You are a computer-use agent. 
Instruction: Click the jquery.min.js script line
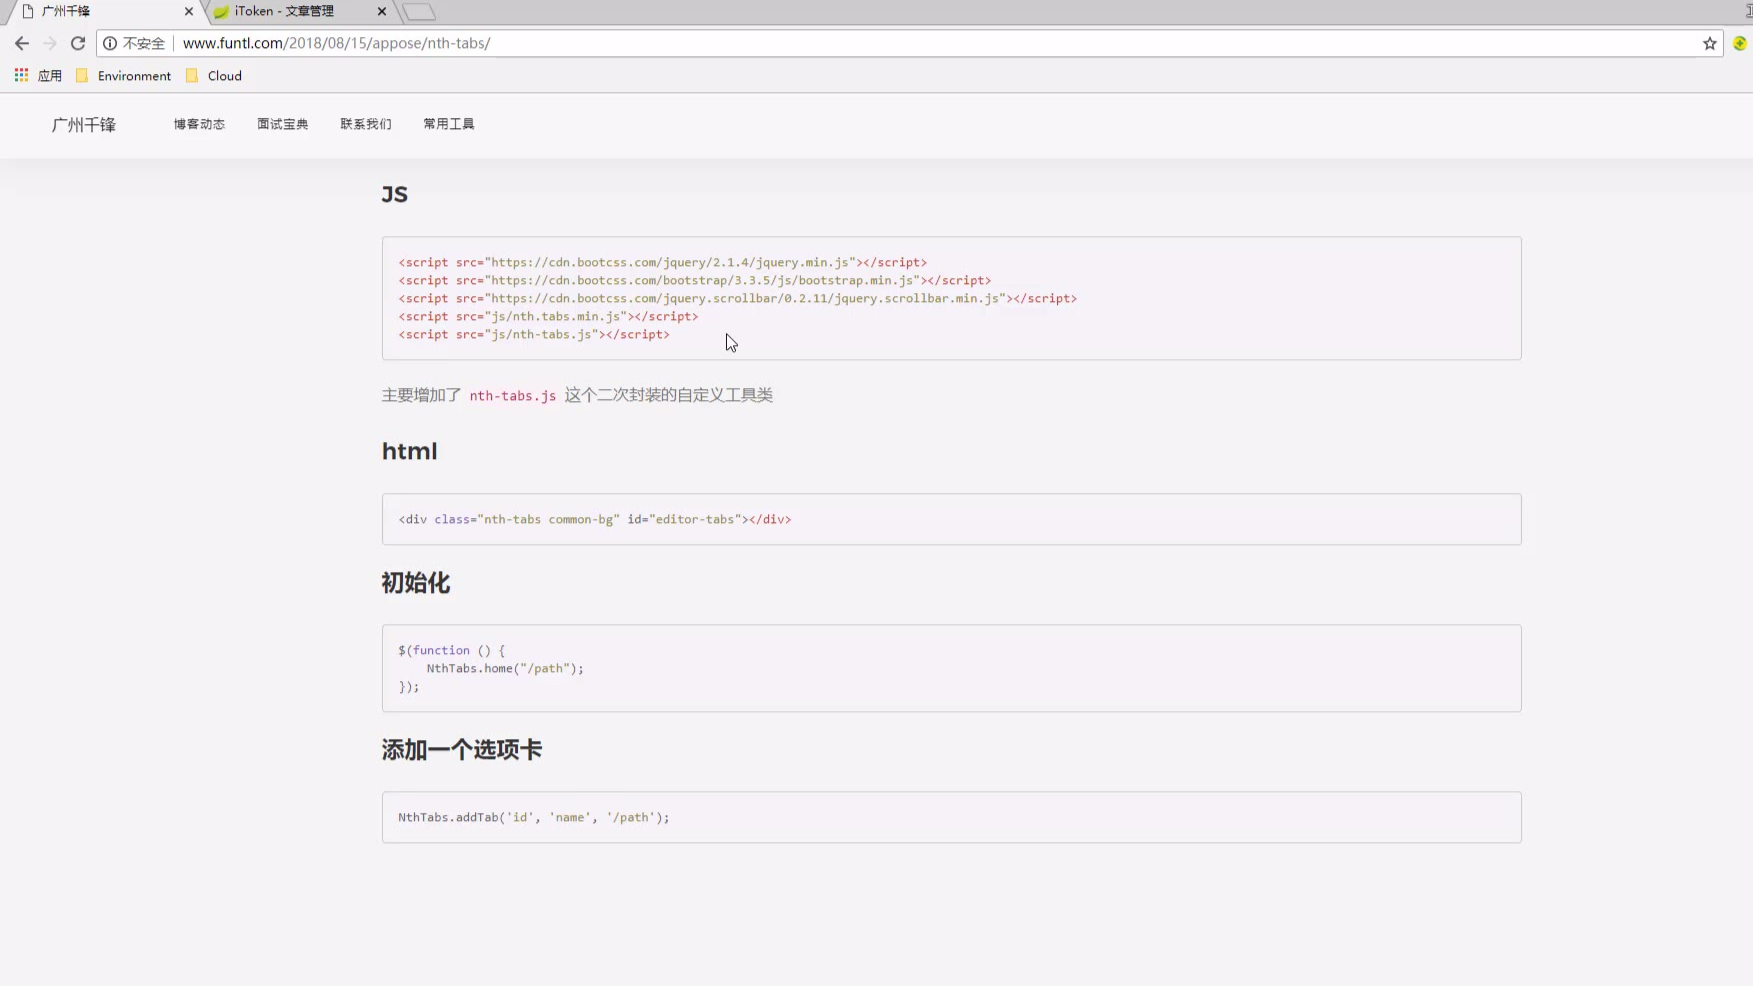coord(662,262)
